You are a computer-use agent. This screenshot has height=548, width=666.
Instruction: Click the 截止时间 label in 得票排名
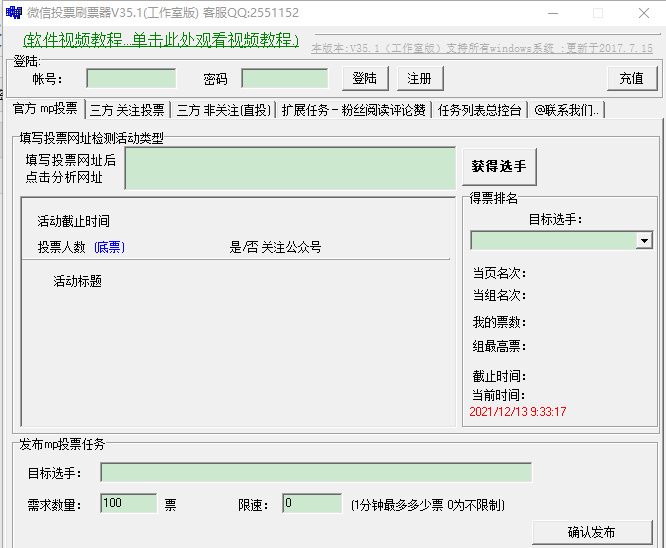500,376
